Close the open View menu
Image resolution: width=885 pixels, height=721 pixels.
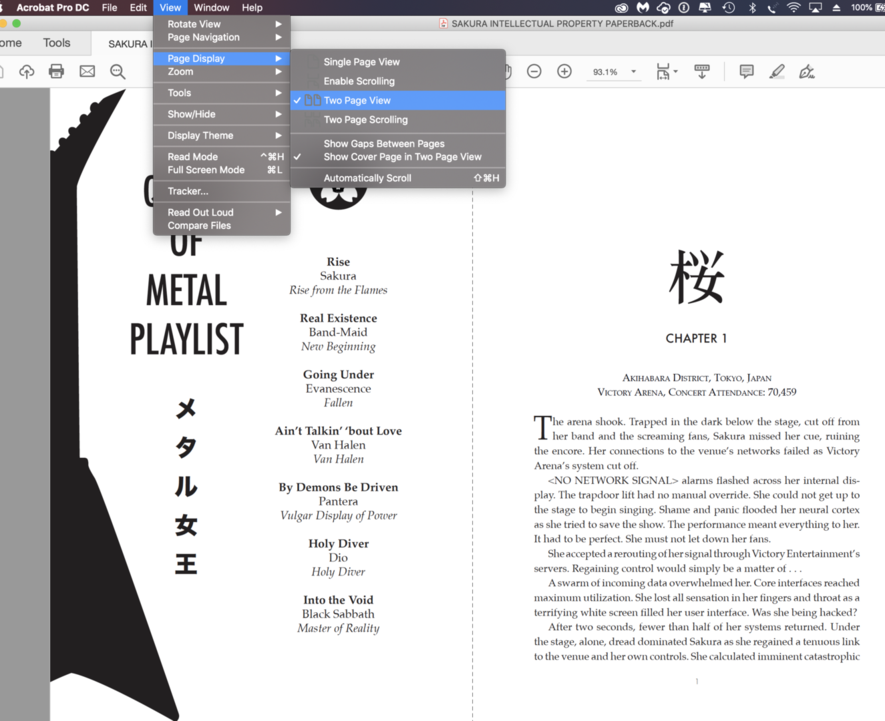coord(170,7)
